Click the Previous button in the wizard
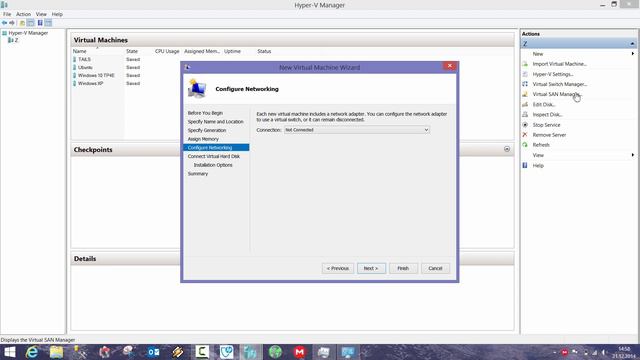This screenshot has width=640, height=360. click(x=338, y=268)
